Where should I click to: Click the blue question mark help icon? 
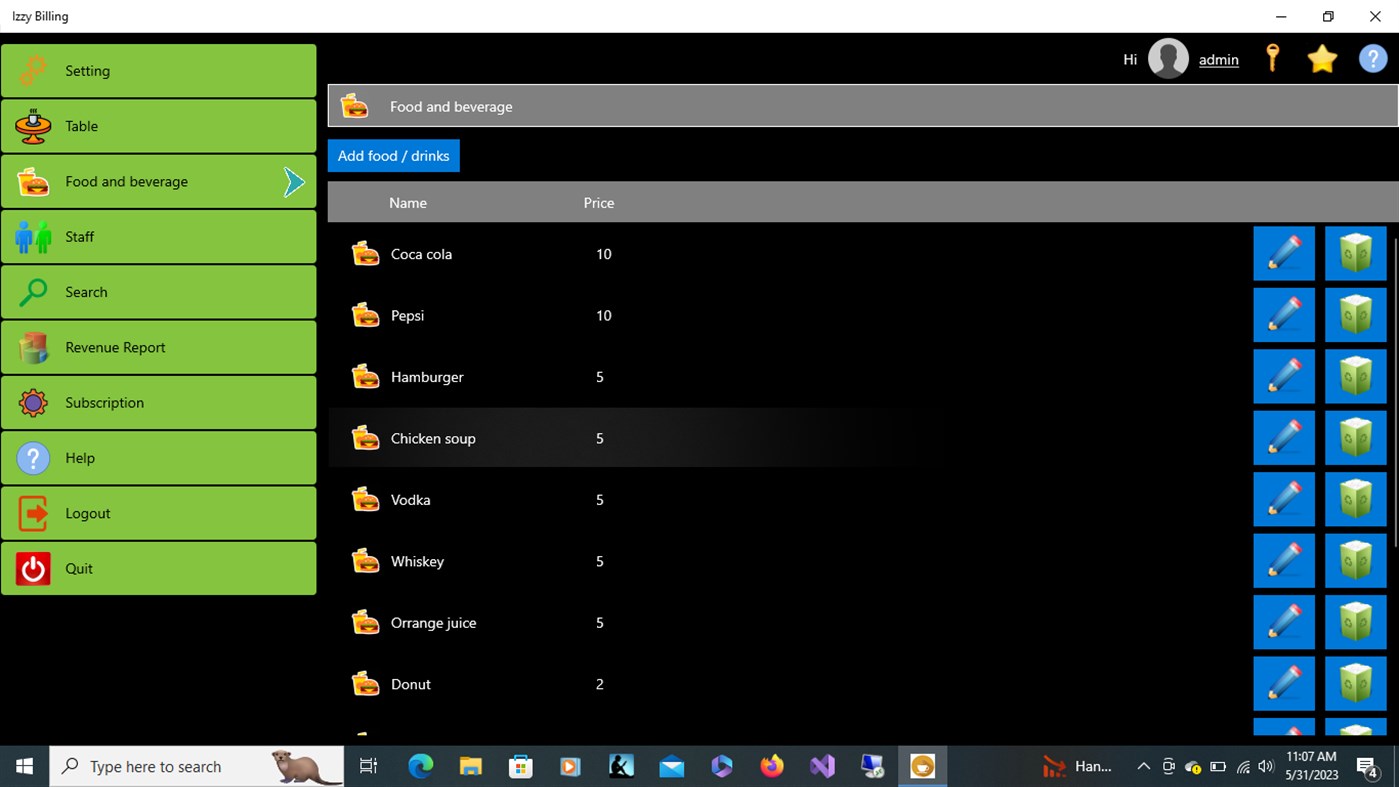coord(1372,58)
